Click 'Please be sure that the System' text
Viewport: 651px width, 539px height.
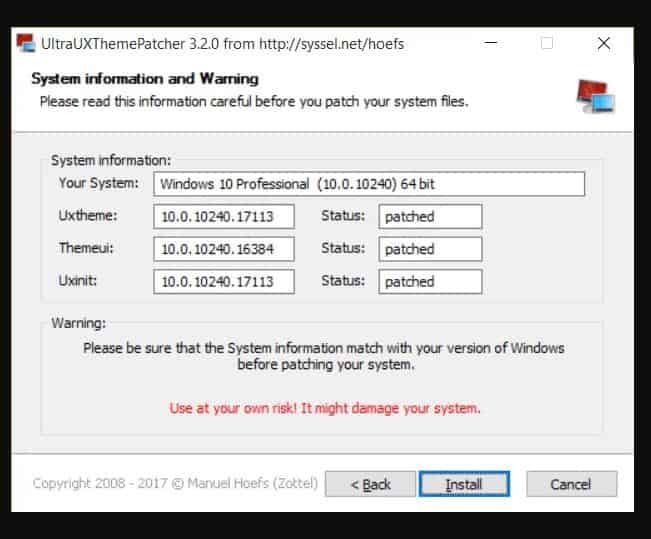click(324, 356)
